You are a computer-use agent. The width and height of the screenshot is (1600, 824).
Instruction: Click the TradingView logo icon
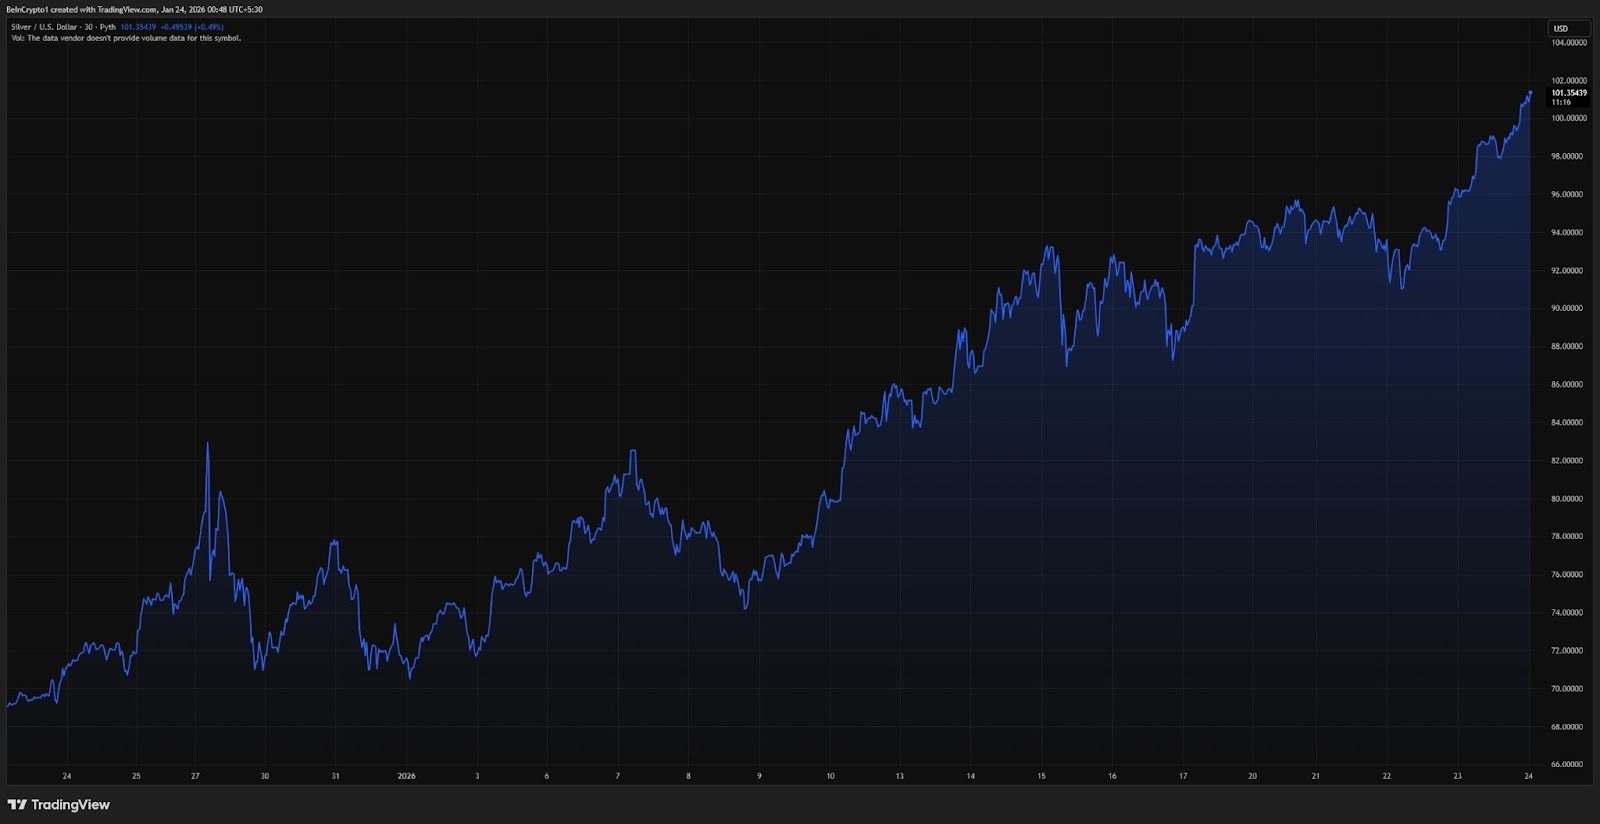[17, 805]
